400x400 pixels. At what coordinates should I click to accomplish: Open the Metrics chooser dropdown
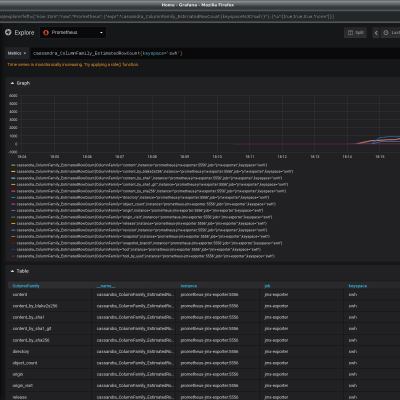(17, 53)
